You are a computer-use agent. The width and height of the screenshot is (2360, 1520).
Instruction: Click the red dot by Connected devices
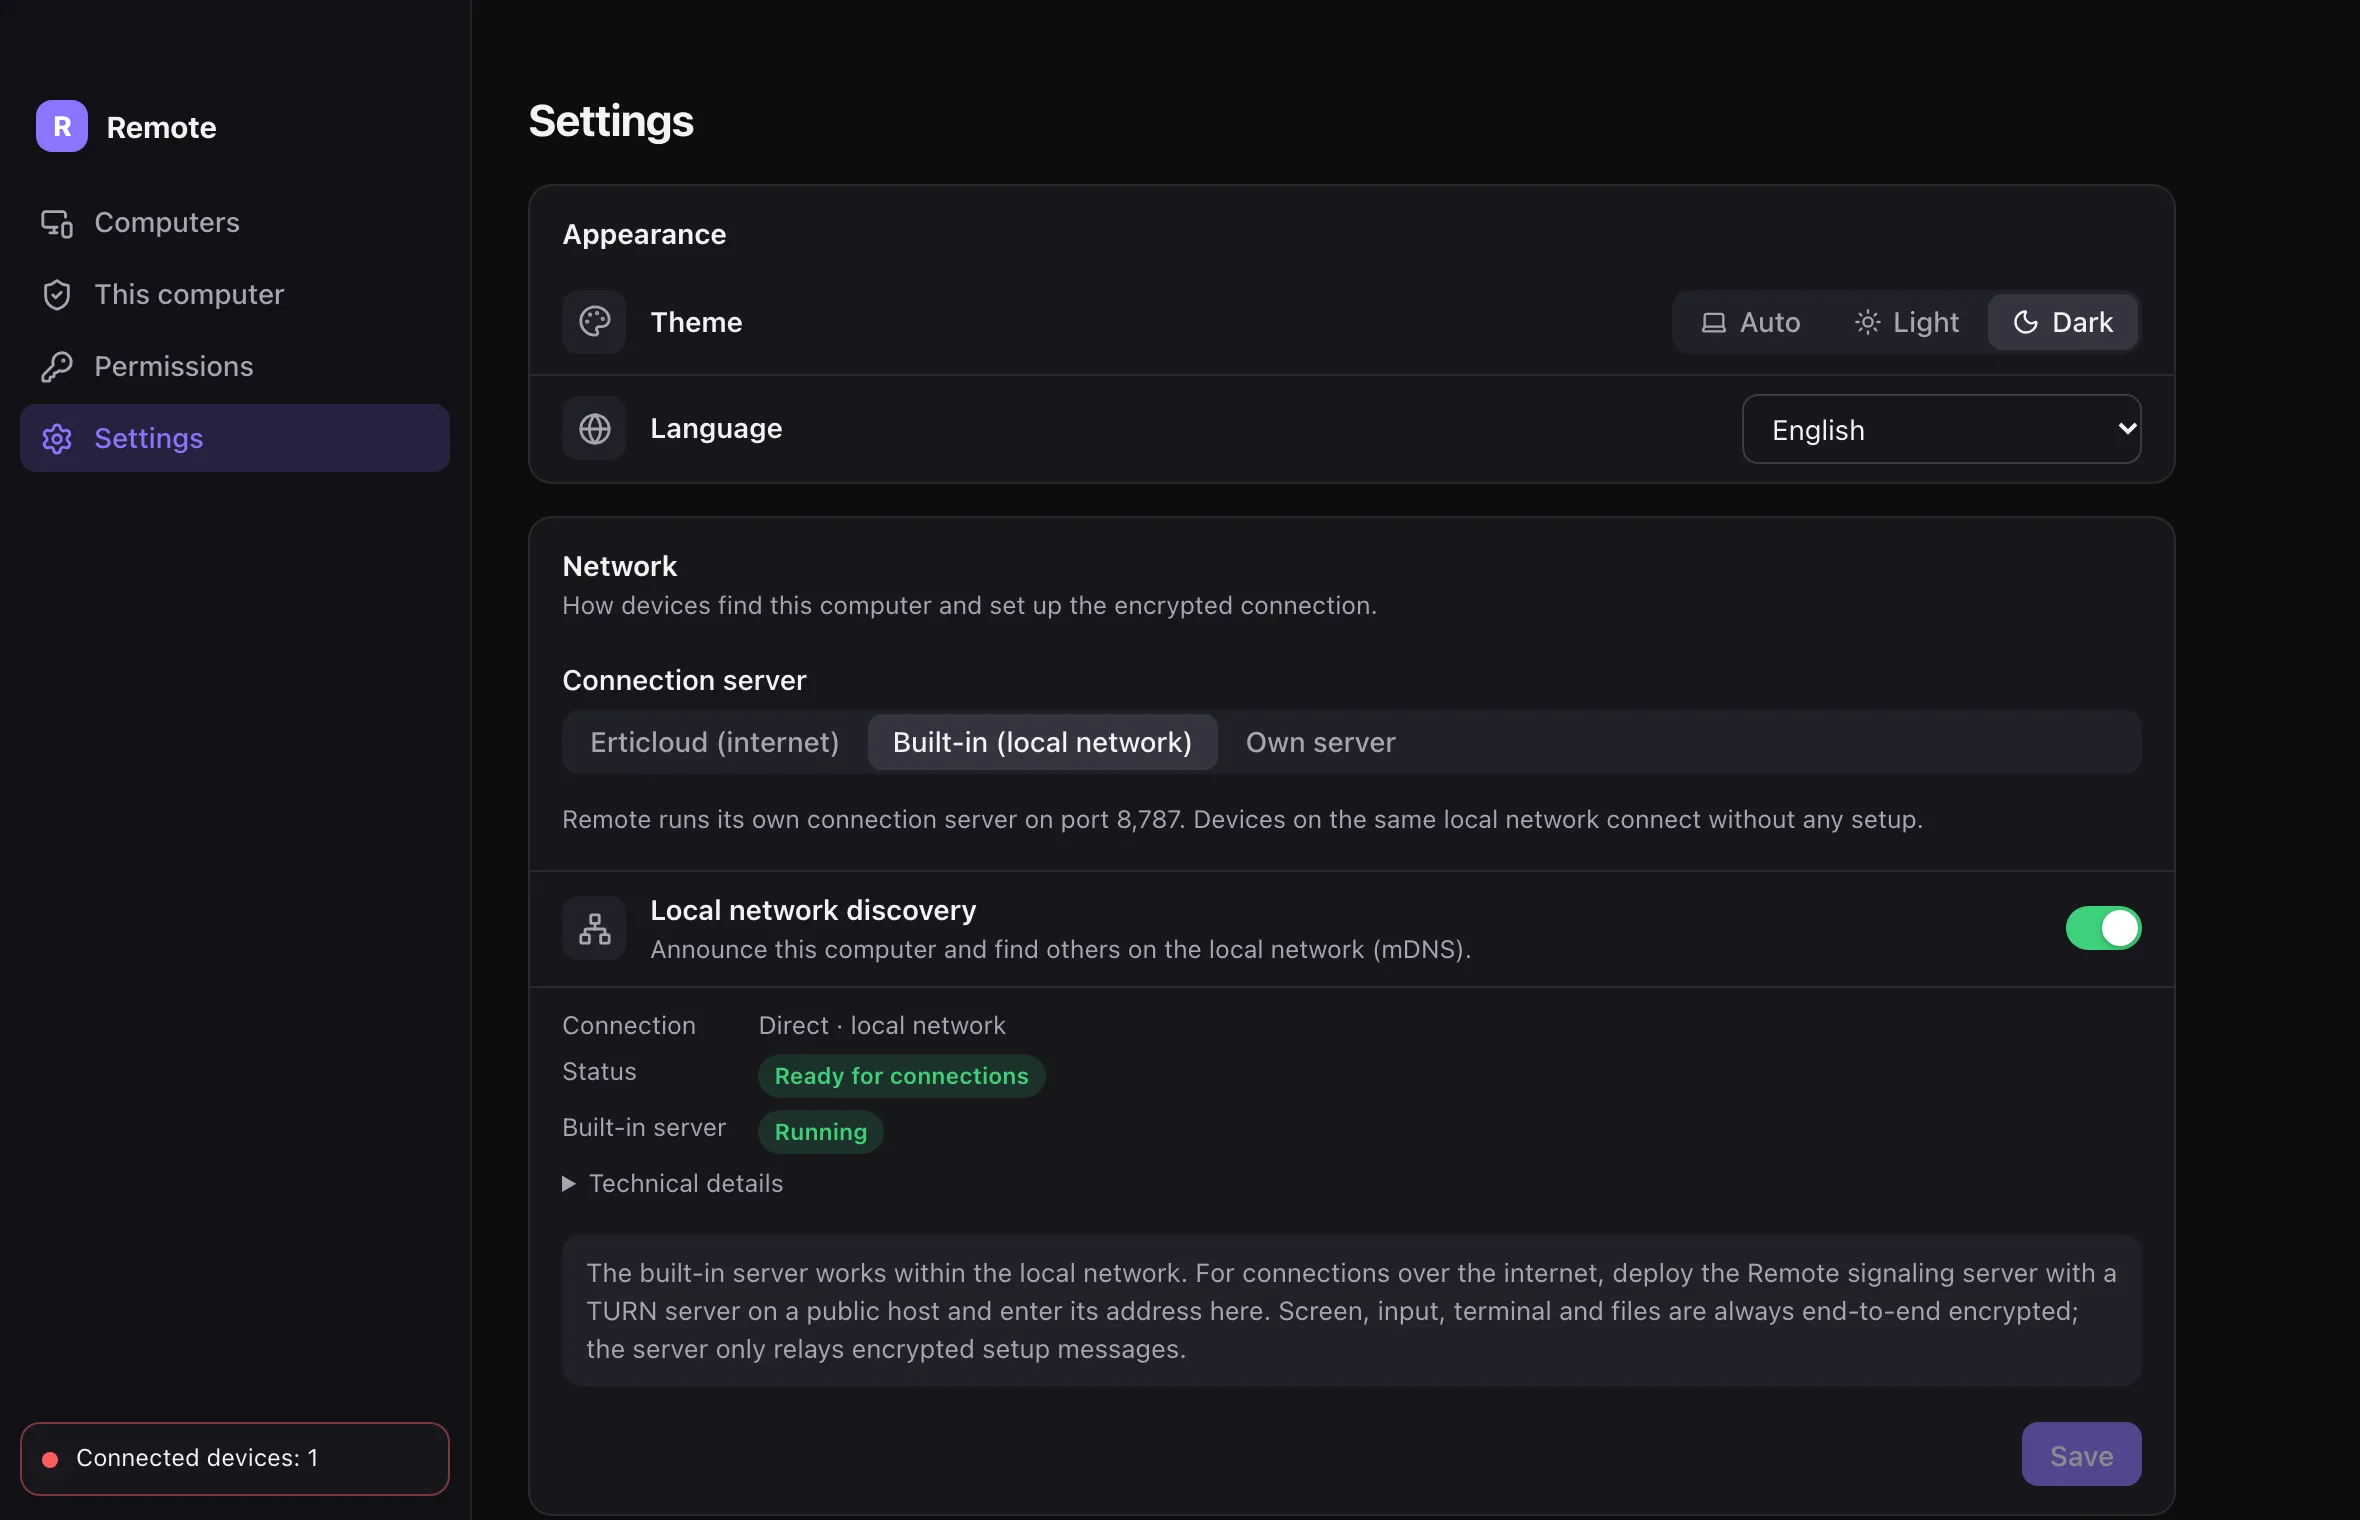coord(50,1459)
